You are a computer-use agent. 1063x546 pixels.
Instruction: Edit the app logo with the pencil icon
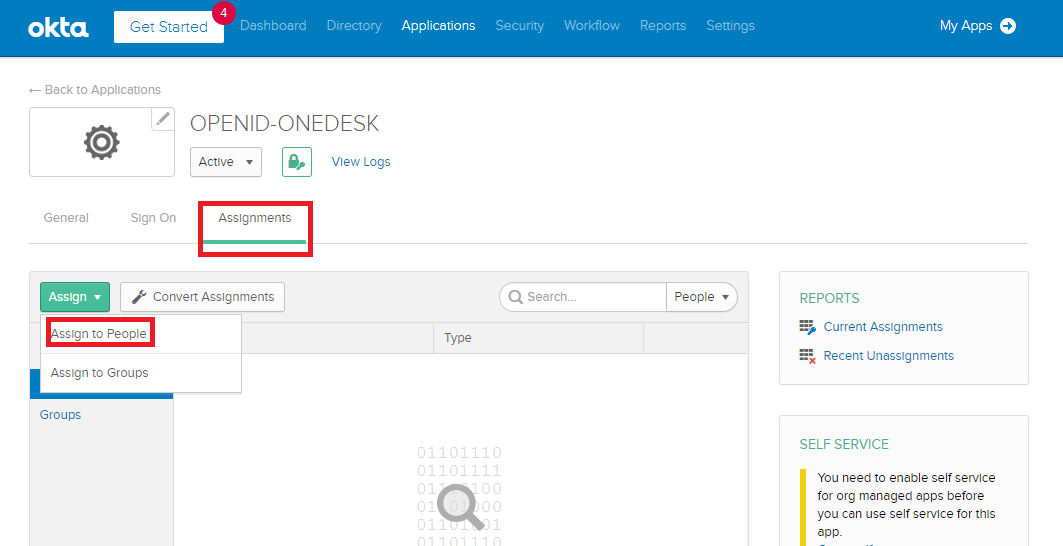(162, 119)
